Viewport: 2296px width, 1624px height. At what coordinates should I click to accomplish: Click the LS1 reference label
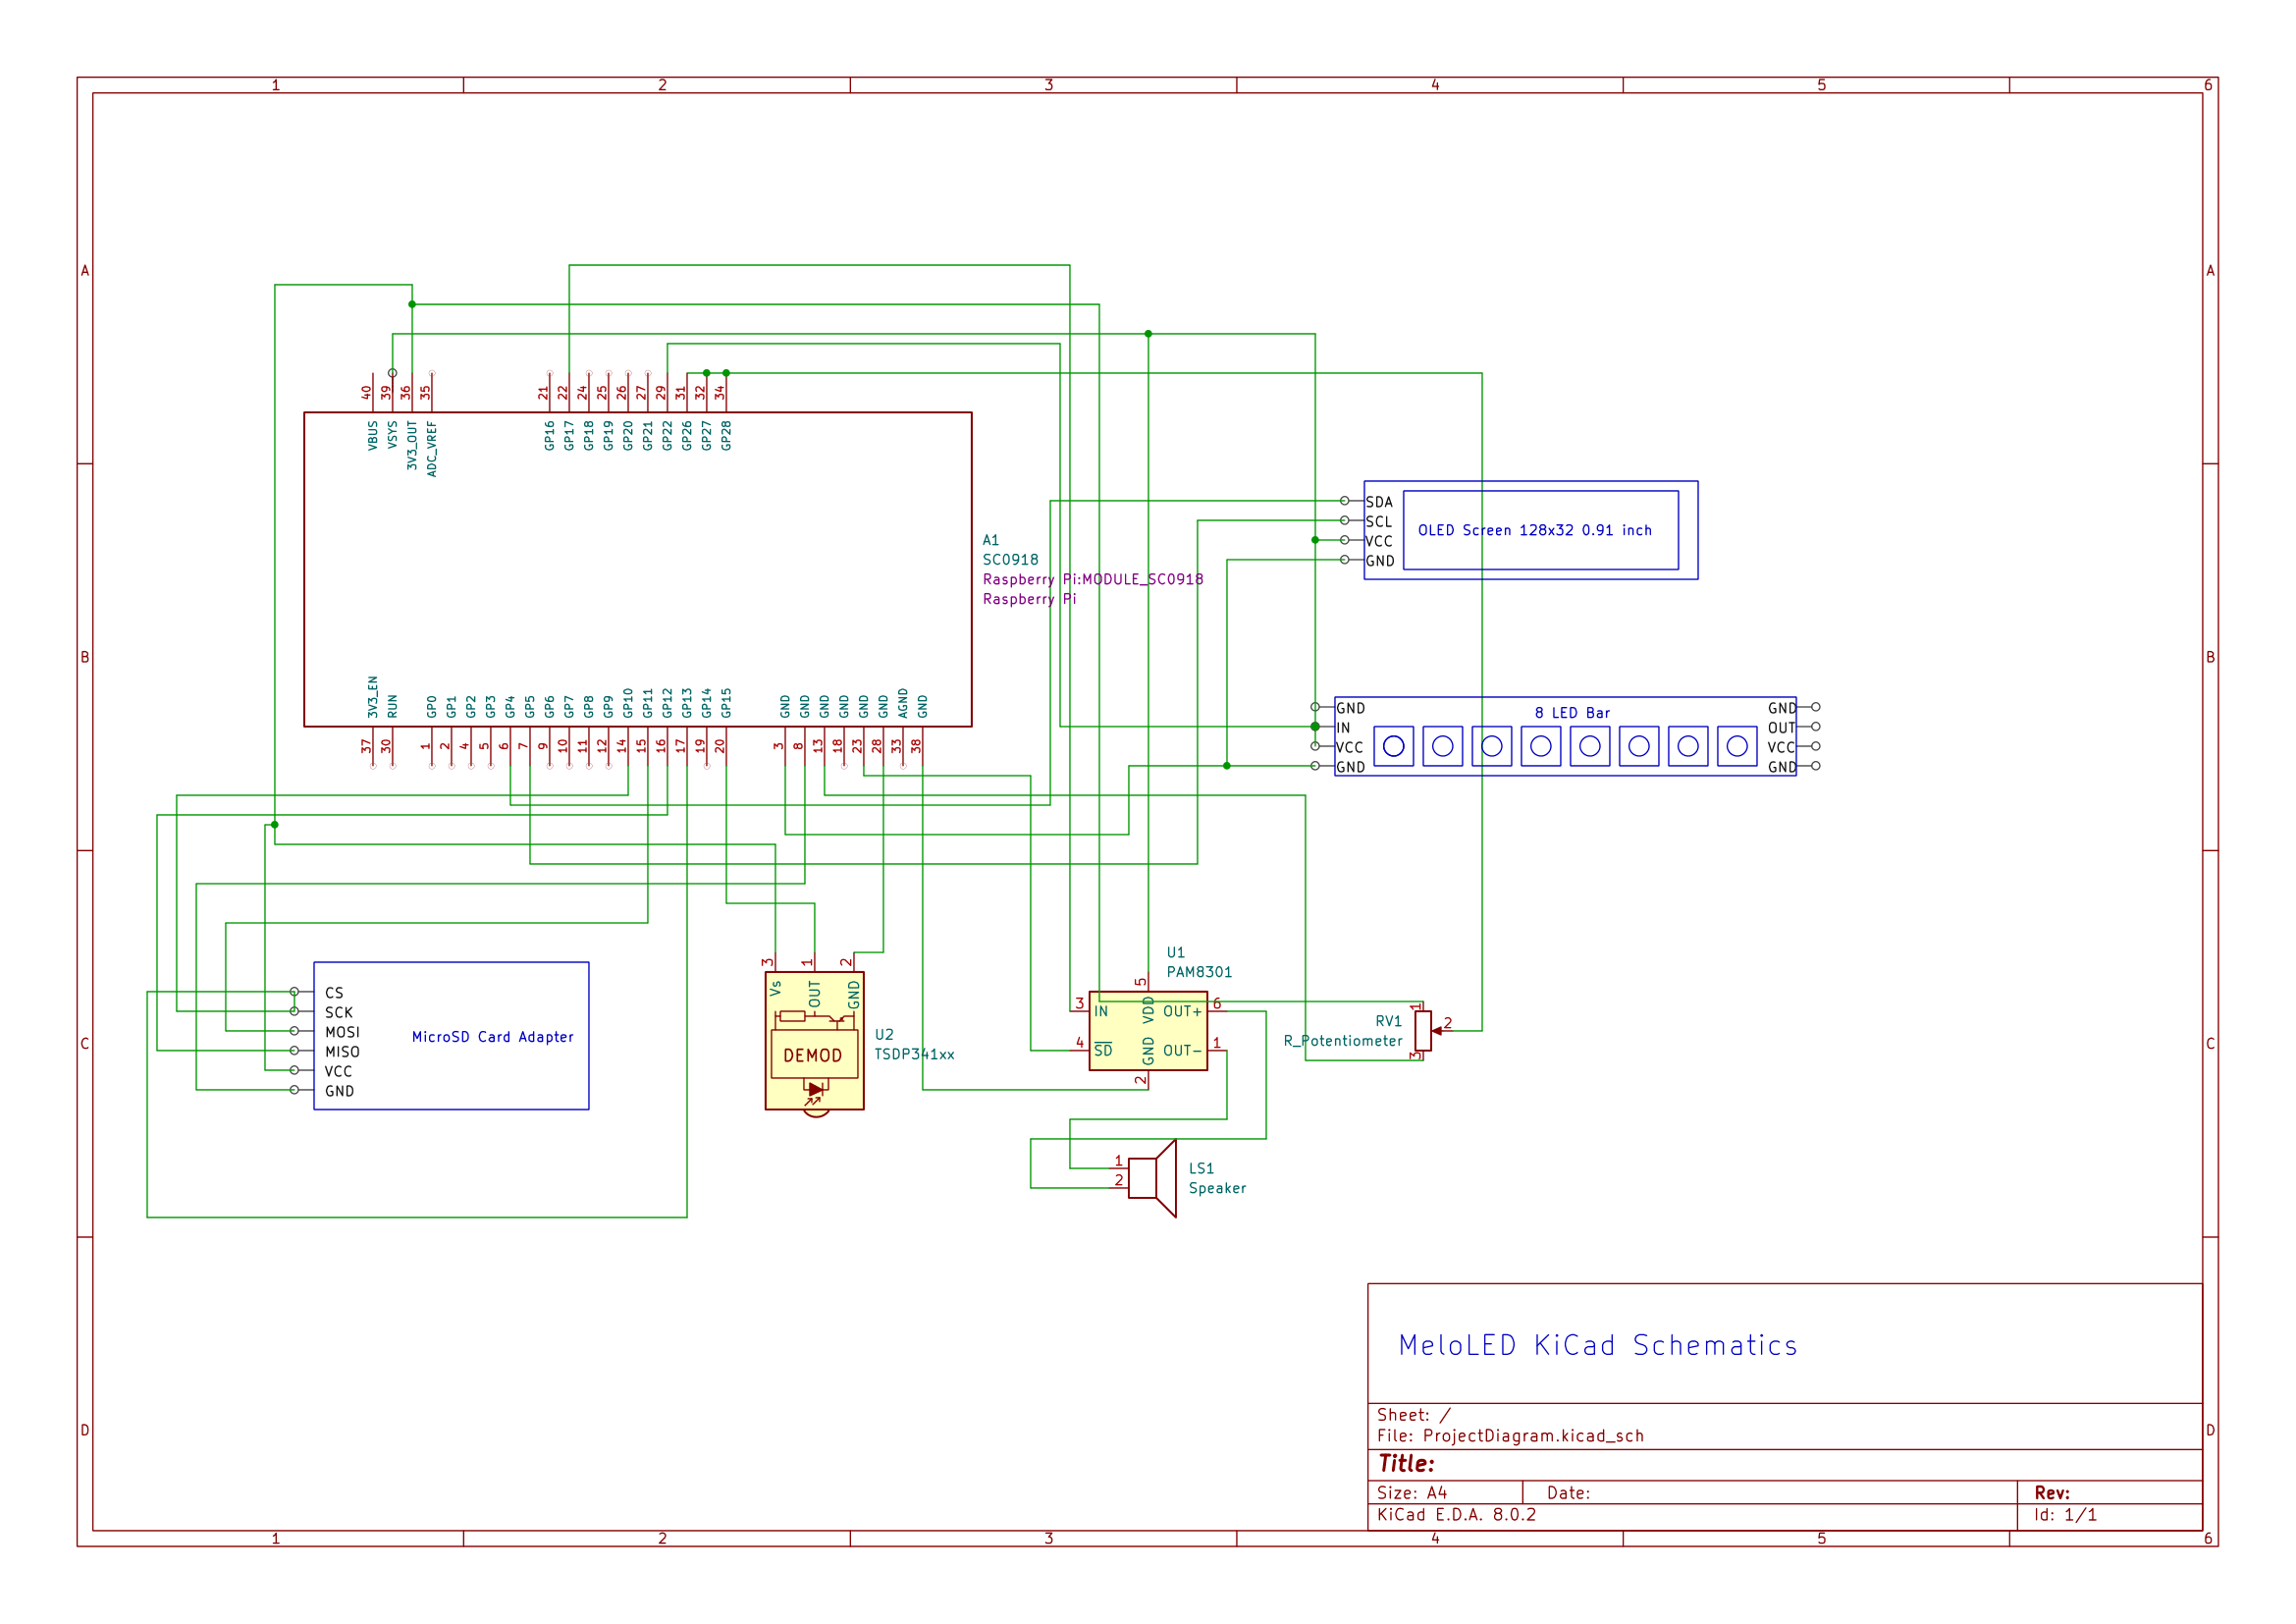coord(1201,1168)
